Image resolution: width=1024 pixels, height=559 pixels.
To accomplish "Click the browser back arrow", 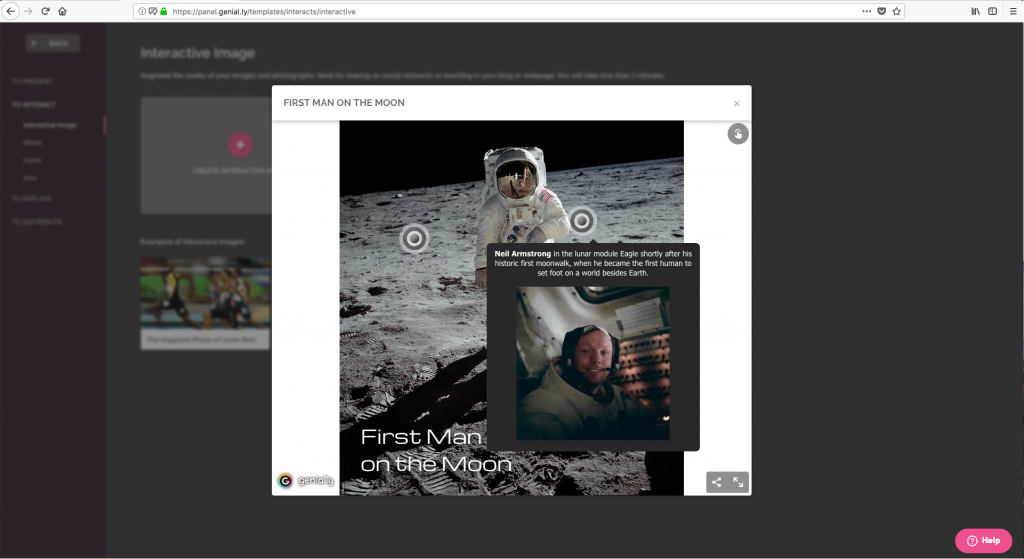I will click(11, 11).
